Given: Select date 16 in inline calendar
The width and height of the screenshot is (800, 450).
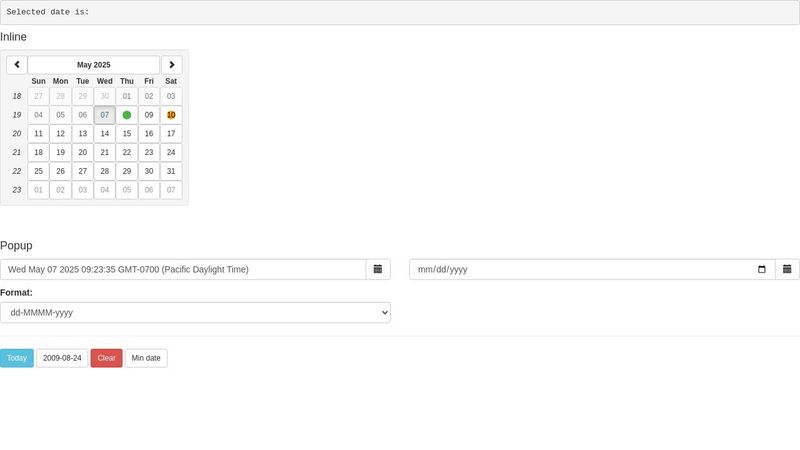Looking at the screenshot, I should [149, 134].
